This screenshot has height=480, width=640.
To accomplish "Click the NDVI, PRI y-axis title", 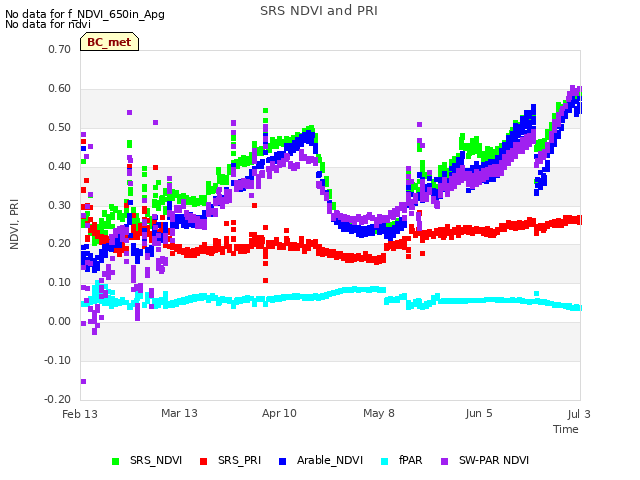I will pos(14,224).
